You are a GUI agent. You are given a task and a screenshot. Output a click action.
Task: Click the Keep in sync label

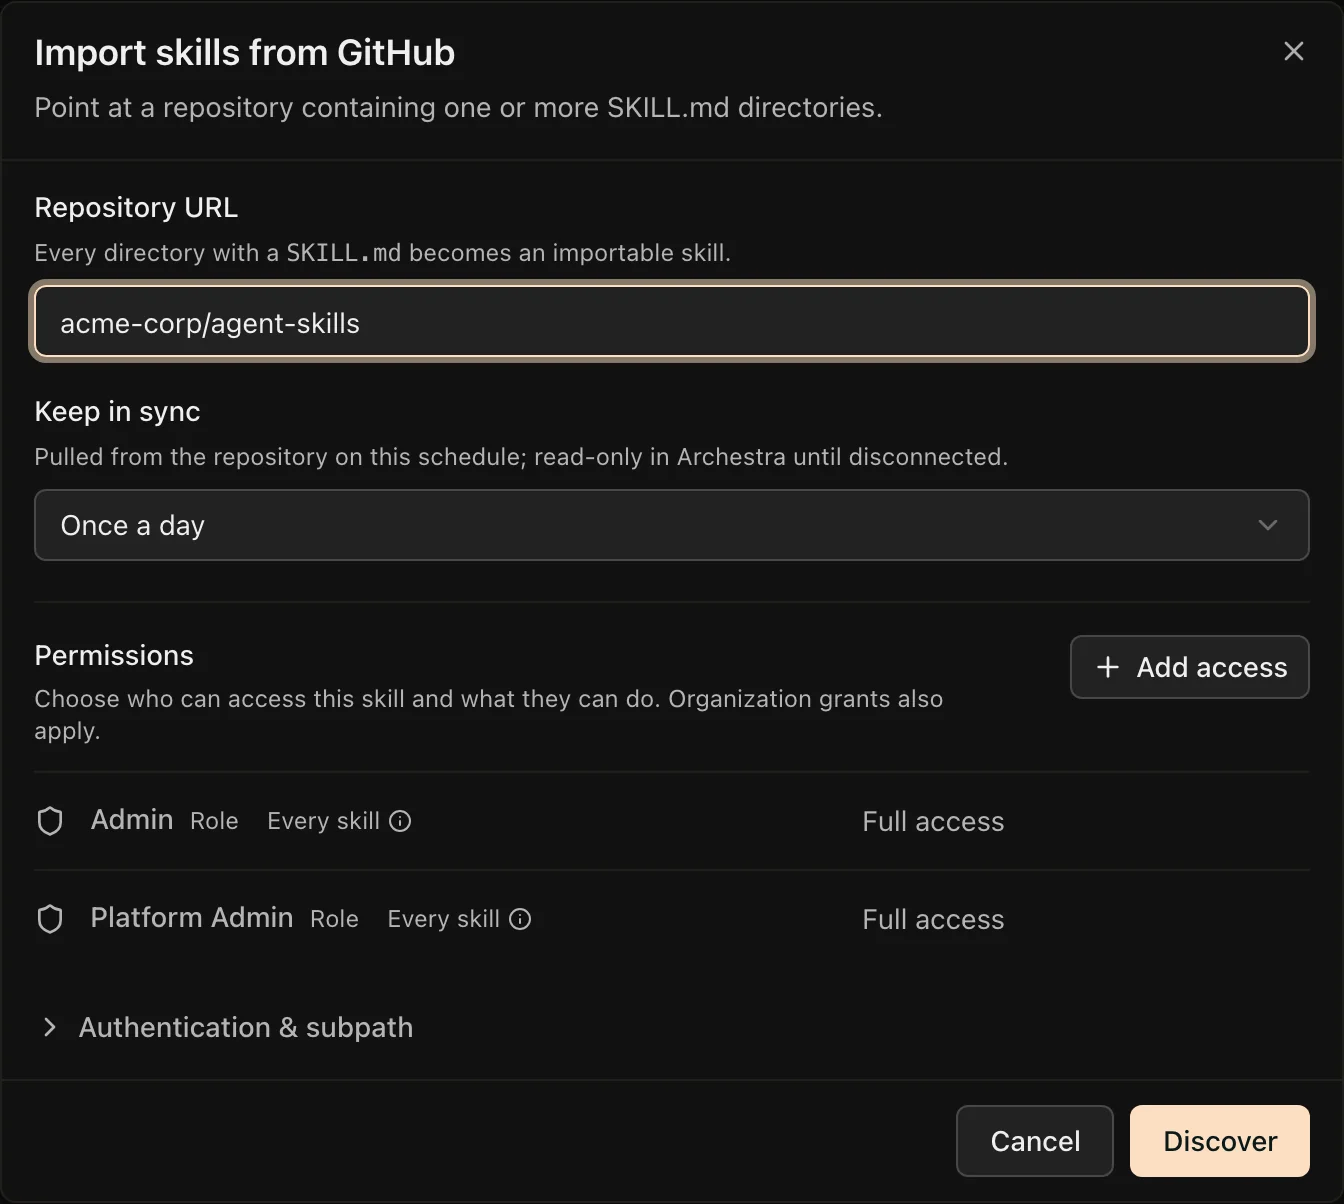117,411
